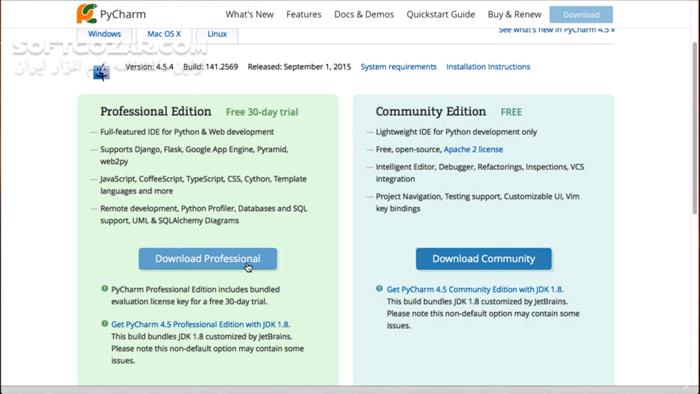Go to Docs & Demos

point(364,14)
